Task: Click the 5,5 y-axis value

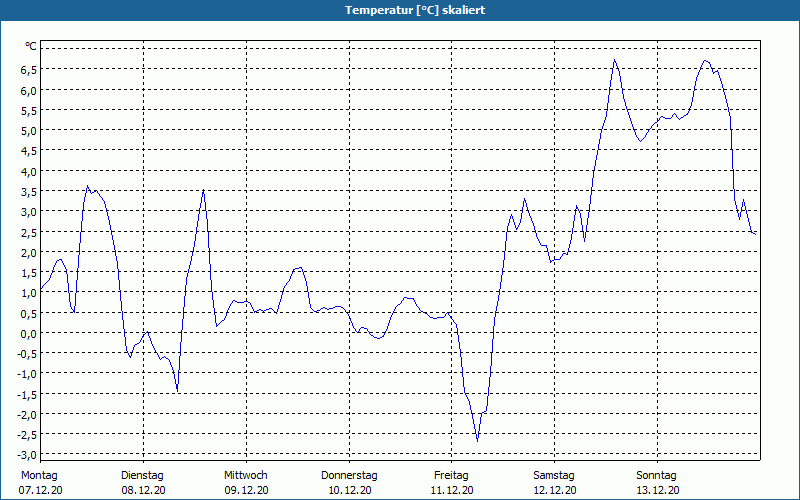Action: 29,111
